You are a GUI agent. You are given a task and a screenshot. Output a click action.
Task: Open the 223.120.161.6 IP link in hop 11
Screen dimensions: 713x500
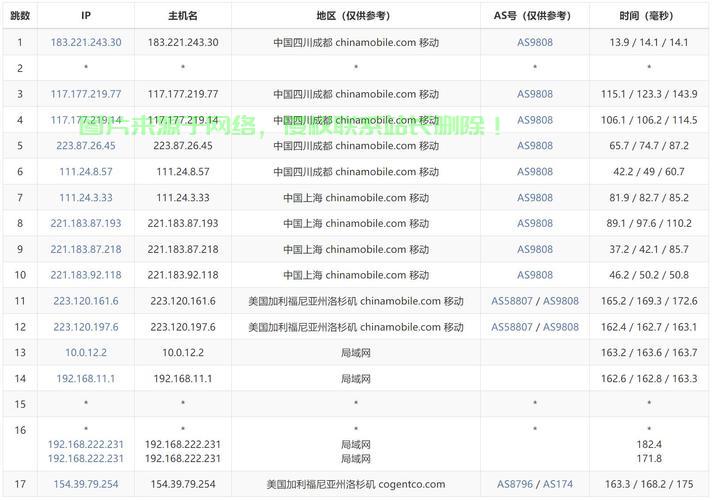tap(86, 301)
